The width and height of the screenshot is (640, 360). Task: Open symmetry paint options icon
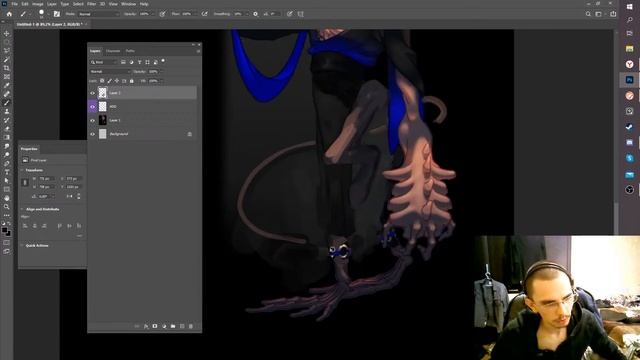[300, 14]
